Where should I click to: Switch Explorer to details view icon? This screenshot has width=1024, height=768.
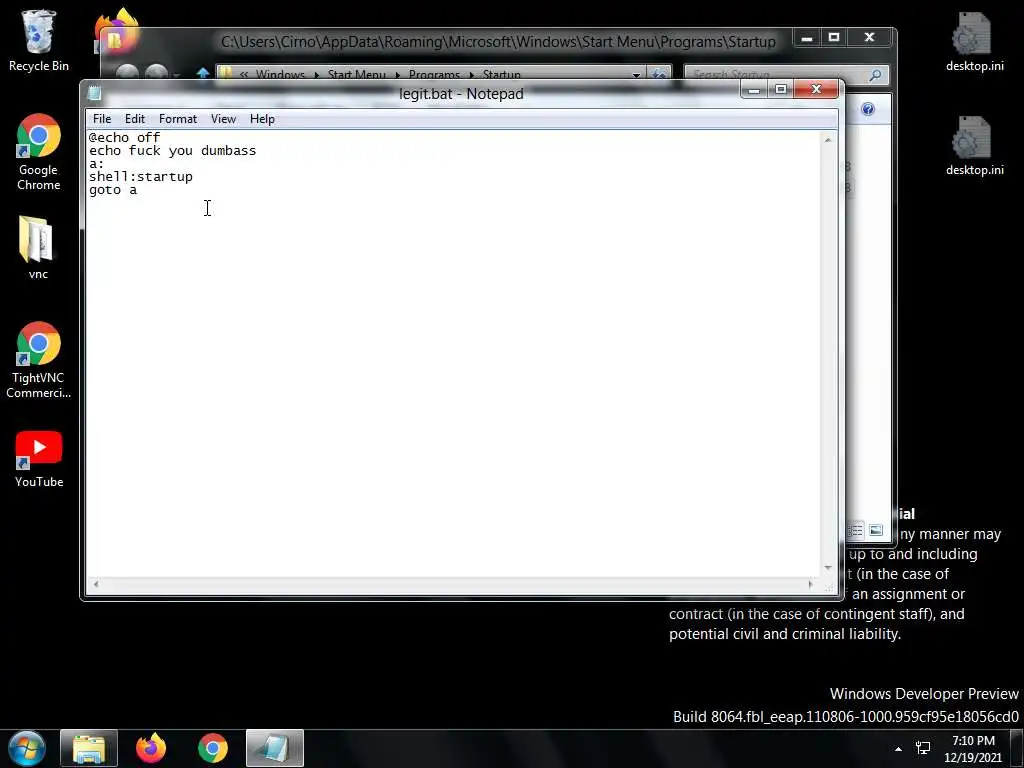(x=856, y=530)
